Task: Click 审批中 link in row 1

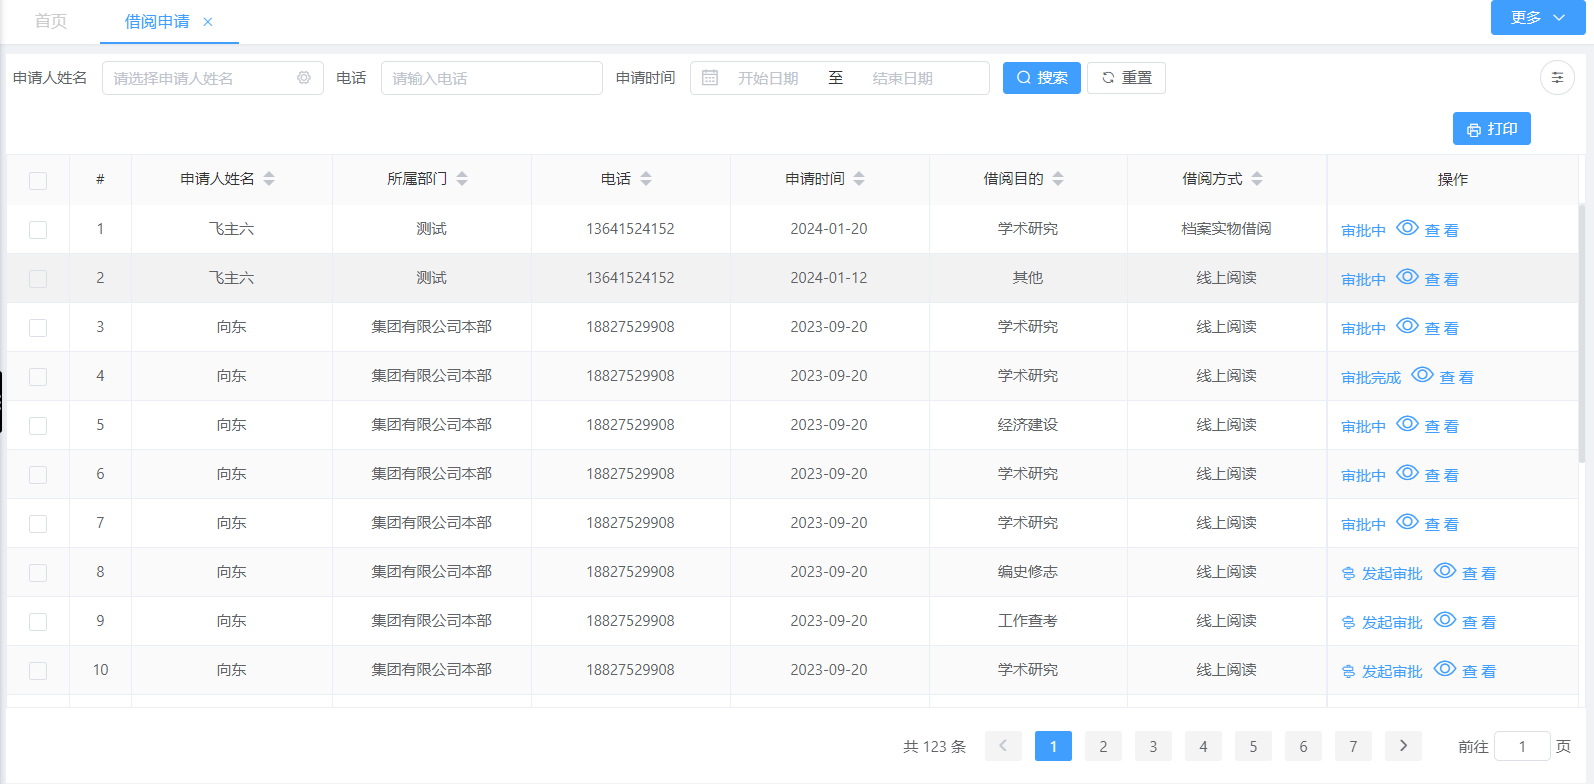Action: 1363,230
